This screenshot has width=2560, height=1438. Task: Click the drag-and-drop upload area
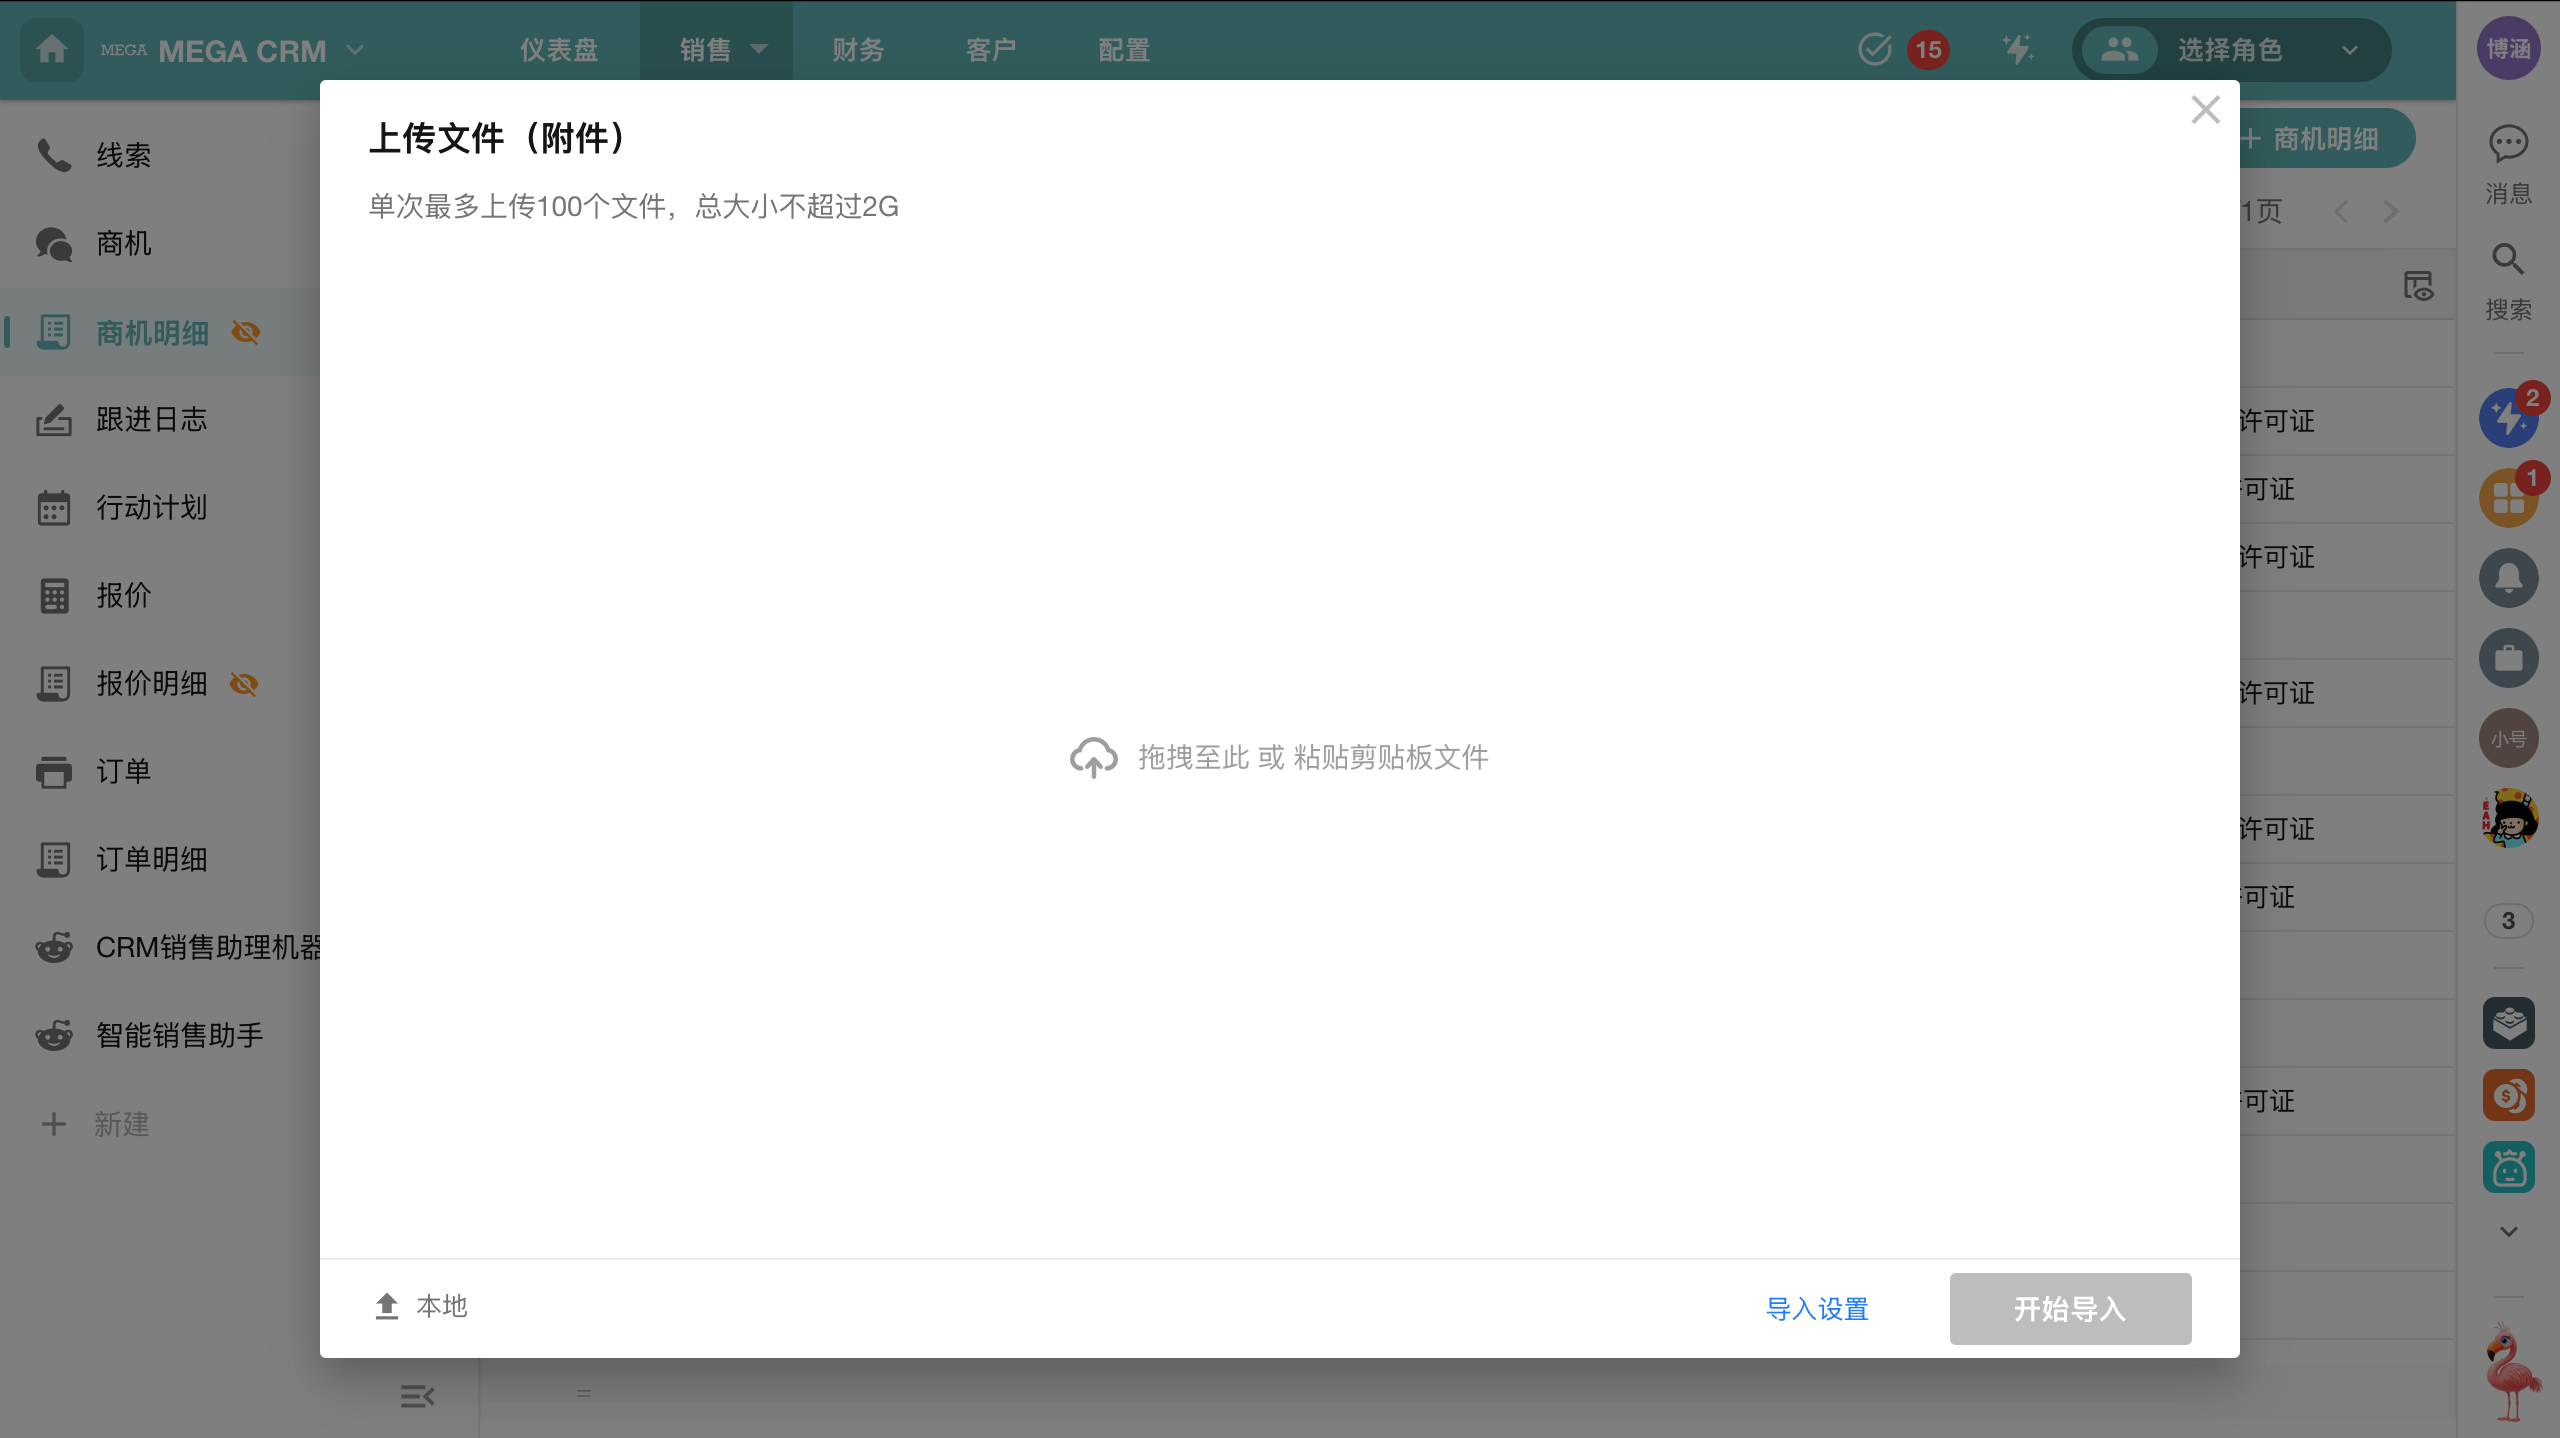tap(1279, 757)
